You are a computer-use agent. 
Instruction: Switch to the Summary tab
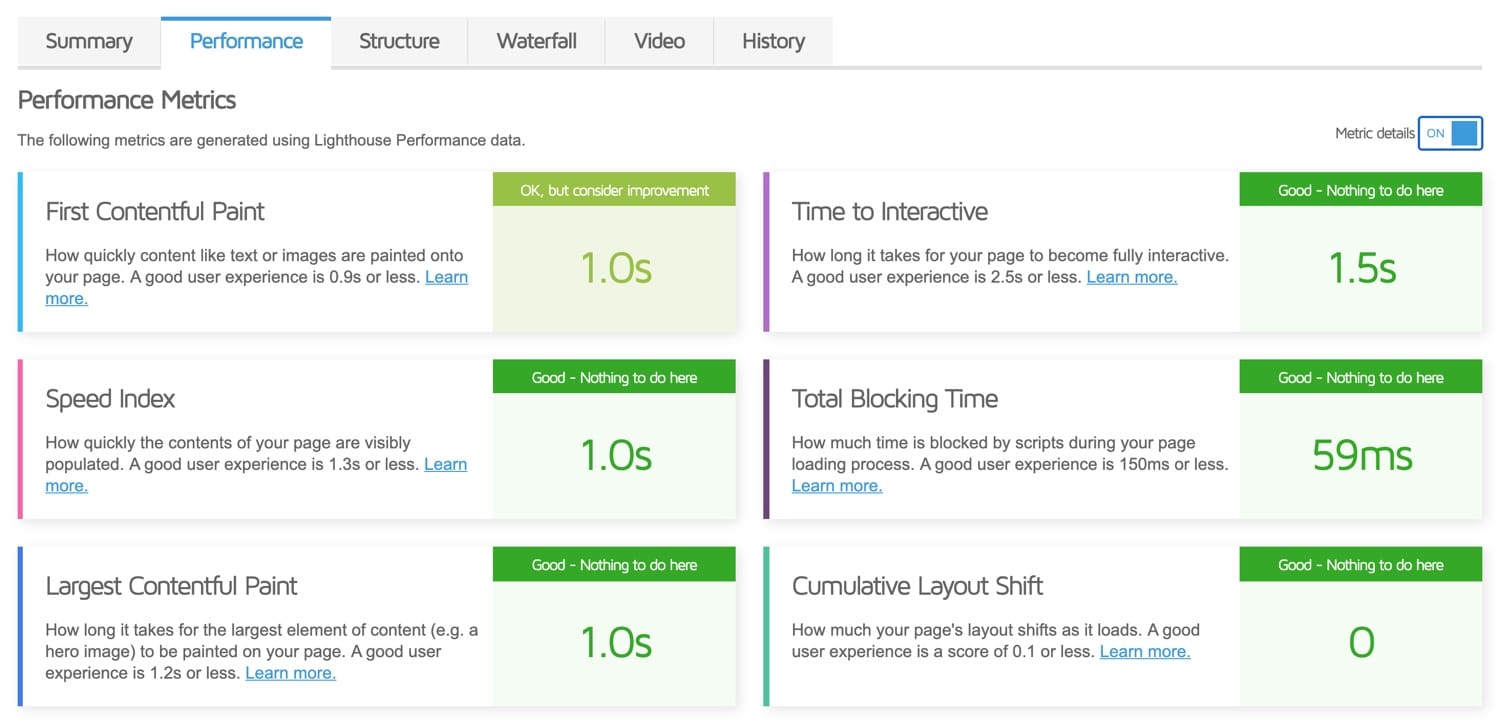coord(89,41)
